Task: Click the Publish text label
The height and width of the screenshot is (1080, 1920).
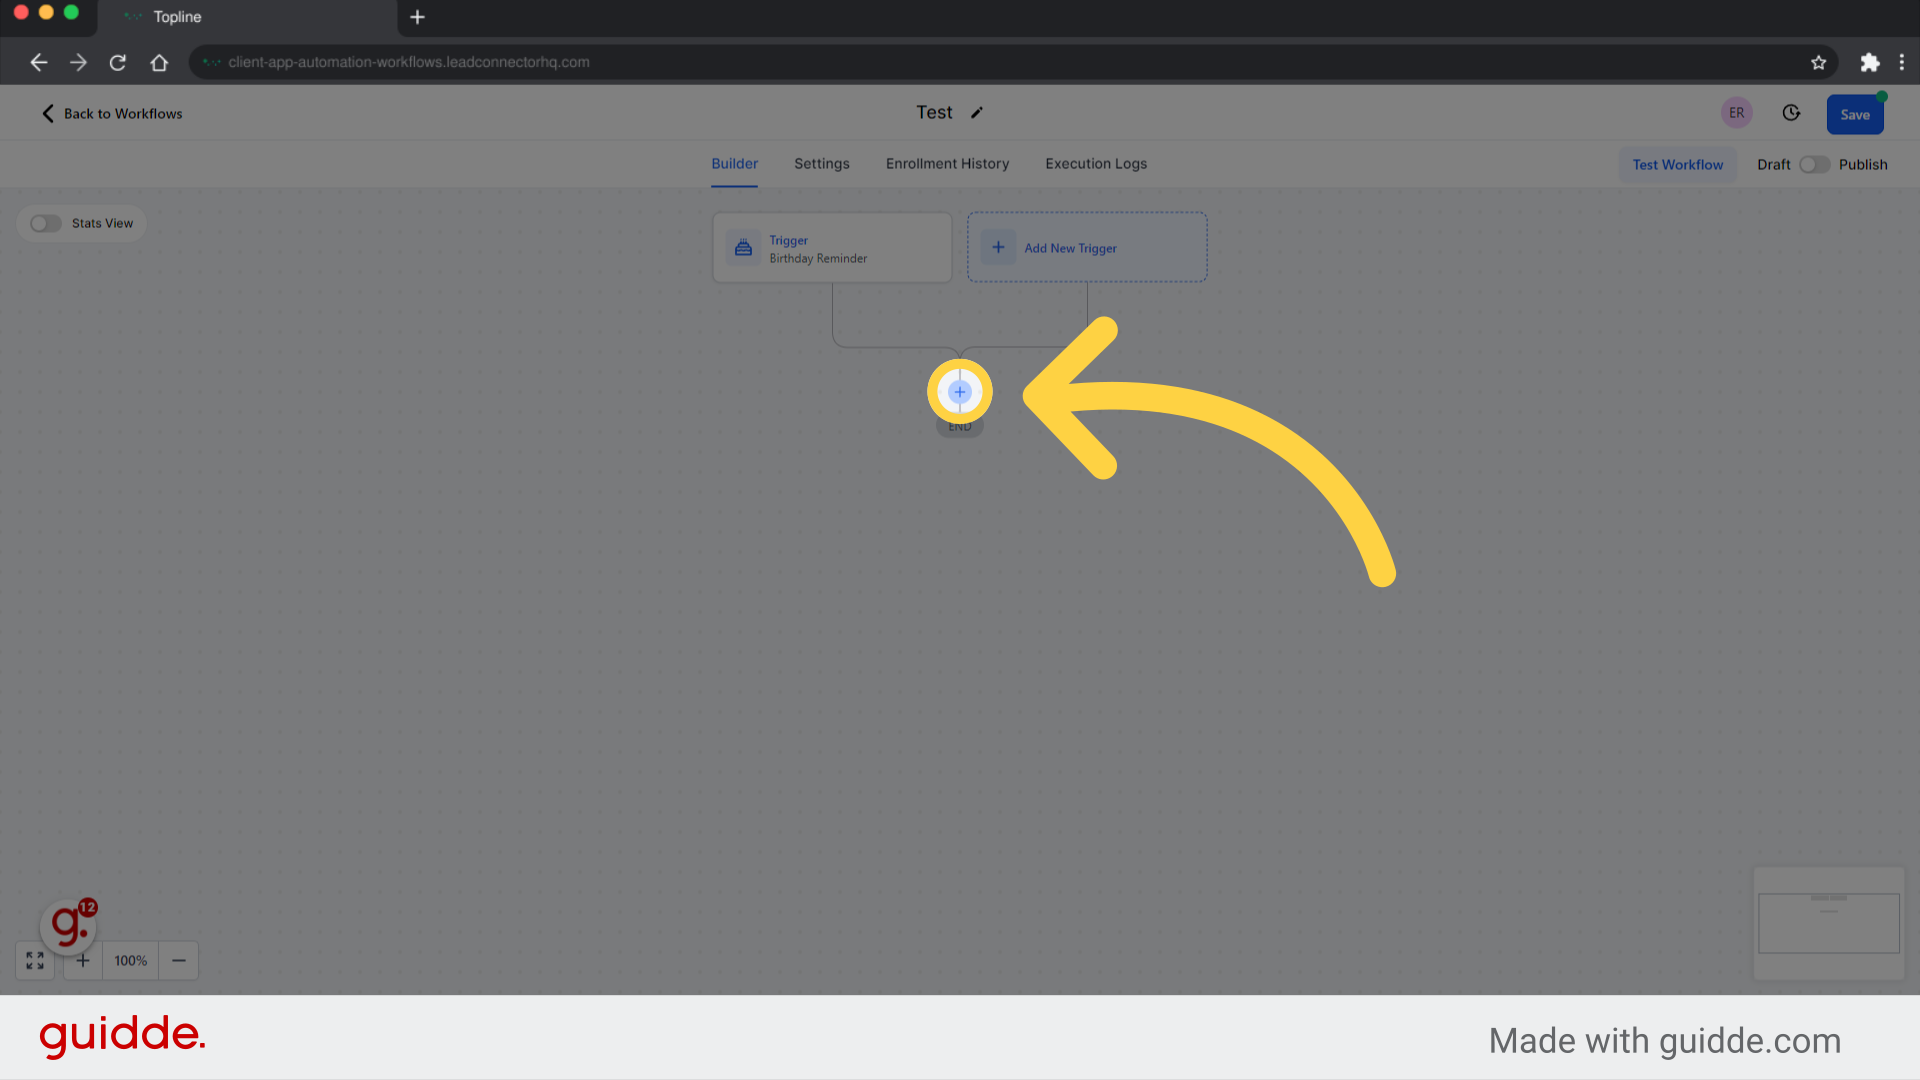Action: coord(1863,164)
